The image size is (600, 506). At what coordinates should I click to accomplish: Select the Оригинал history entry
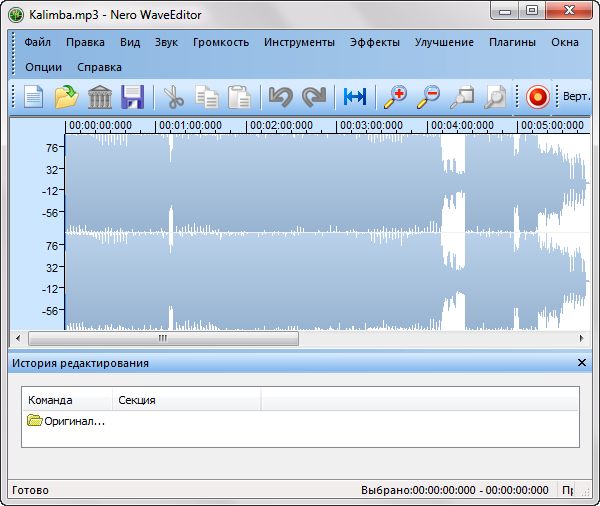(66, 421)
